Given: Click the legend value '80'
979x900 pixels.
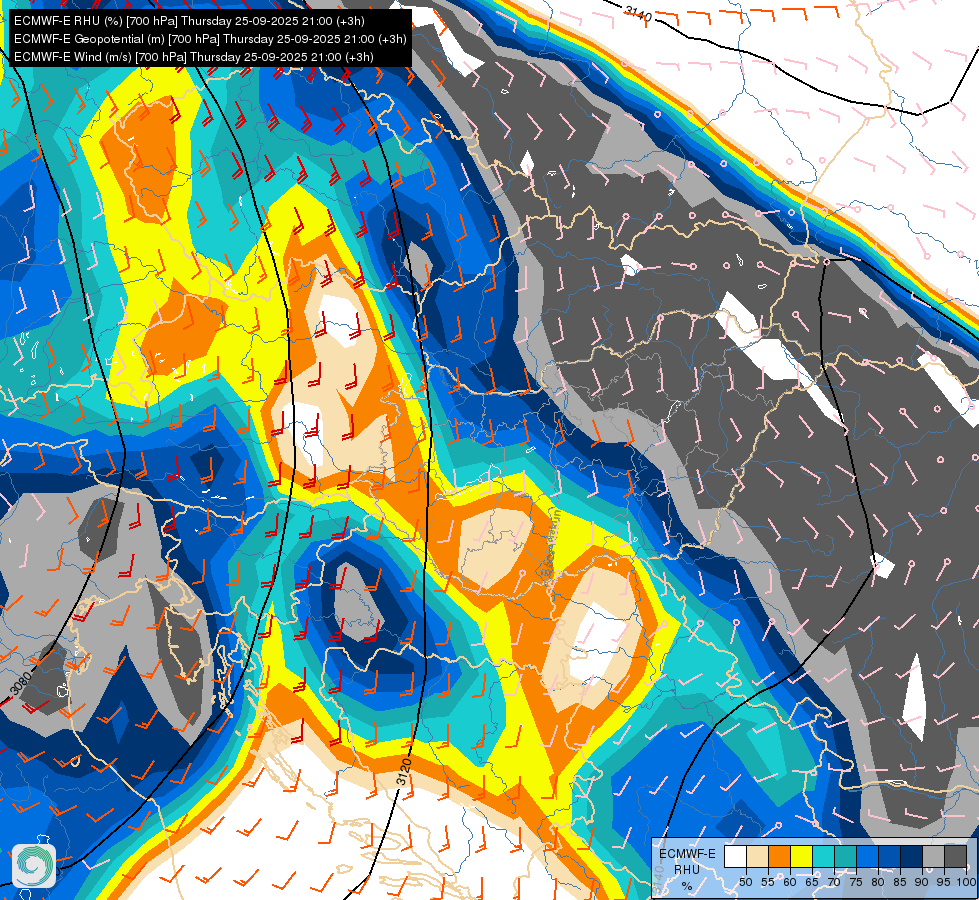Looking at the screenshot, I should [x=878, y=882].
